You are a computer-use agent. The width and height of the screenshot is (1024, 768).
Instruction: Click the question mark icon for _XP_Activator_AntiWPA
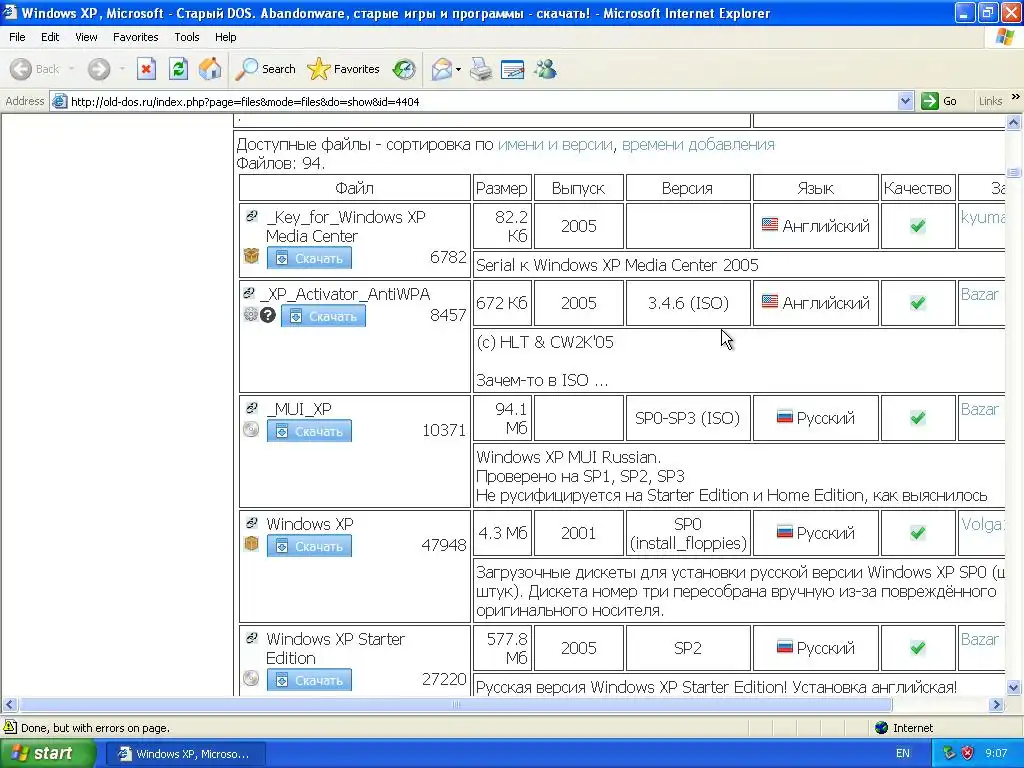[268, 315]
